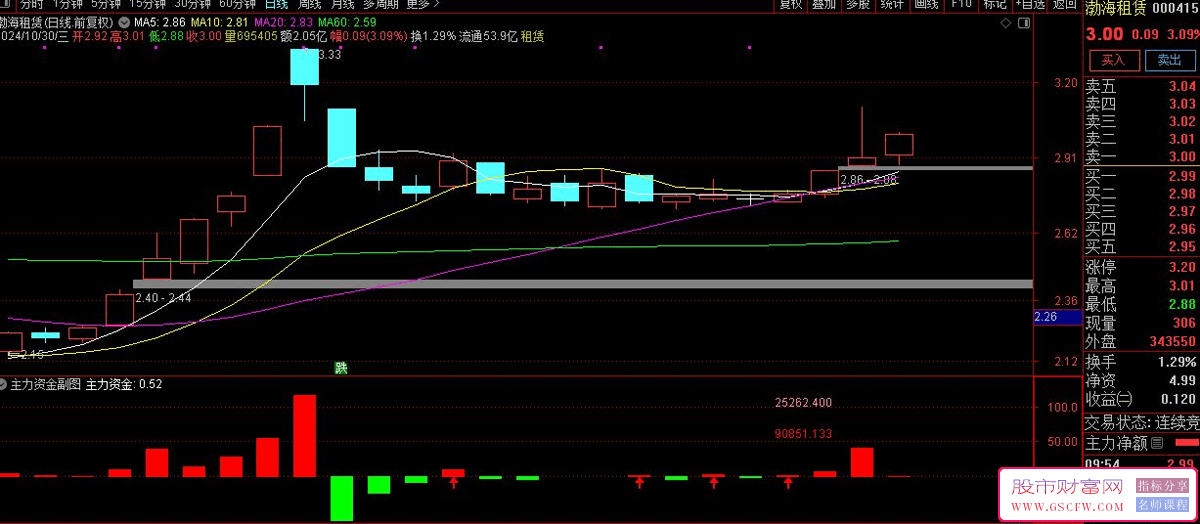Click the 卖三 price 3.02
Screen dimensions: 1200x524
(1181, 122)
